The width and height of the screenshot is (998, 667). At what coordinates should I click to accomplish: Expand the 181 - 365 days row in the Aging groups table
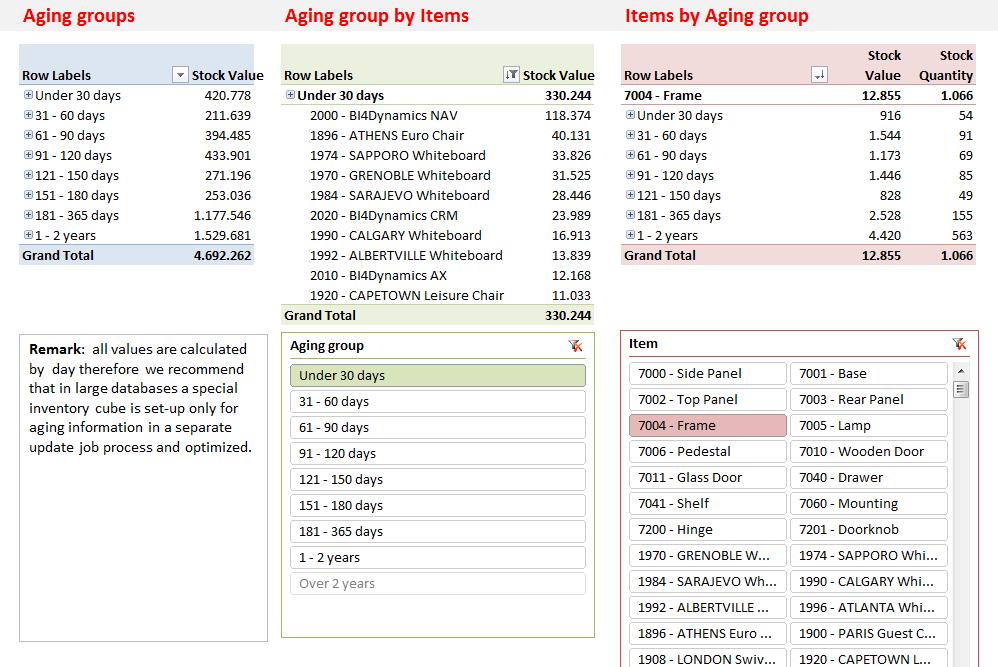pos(28,215)
